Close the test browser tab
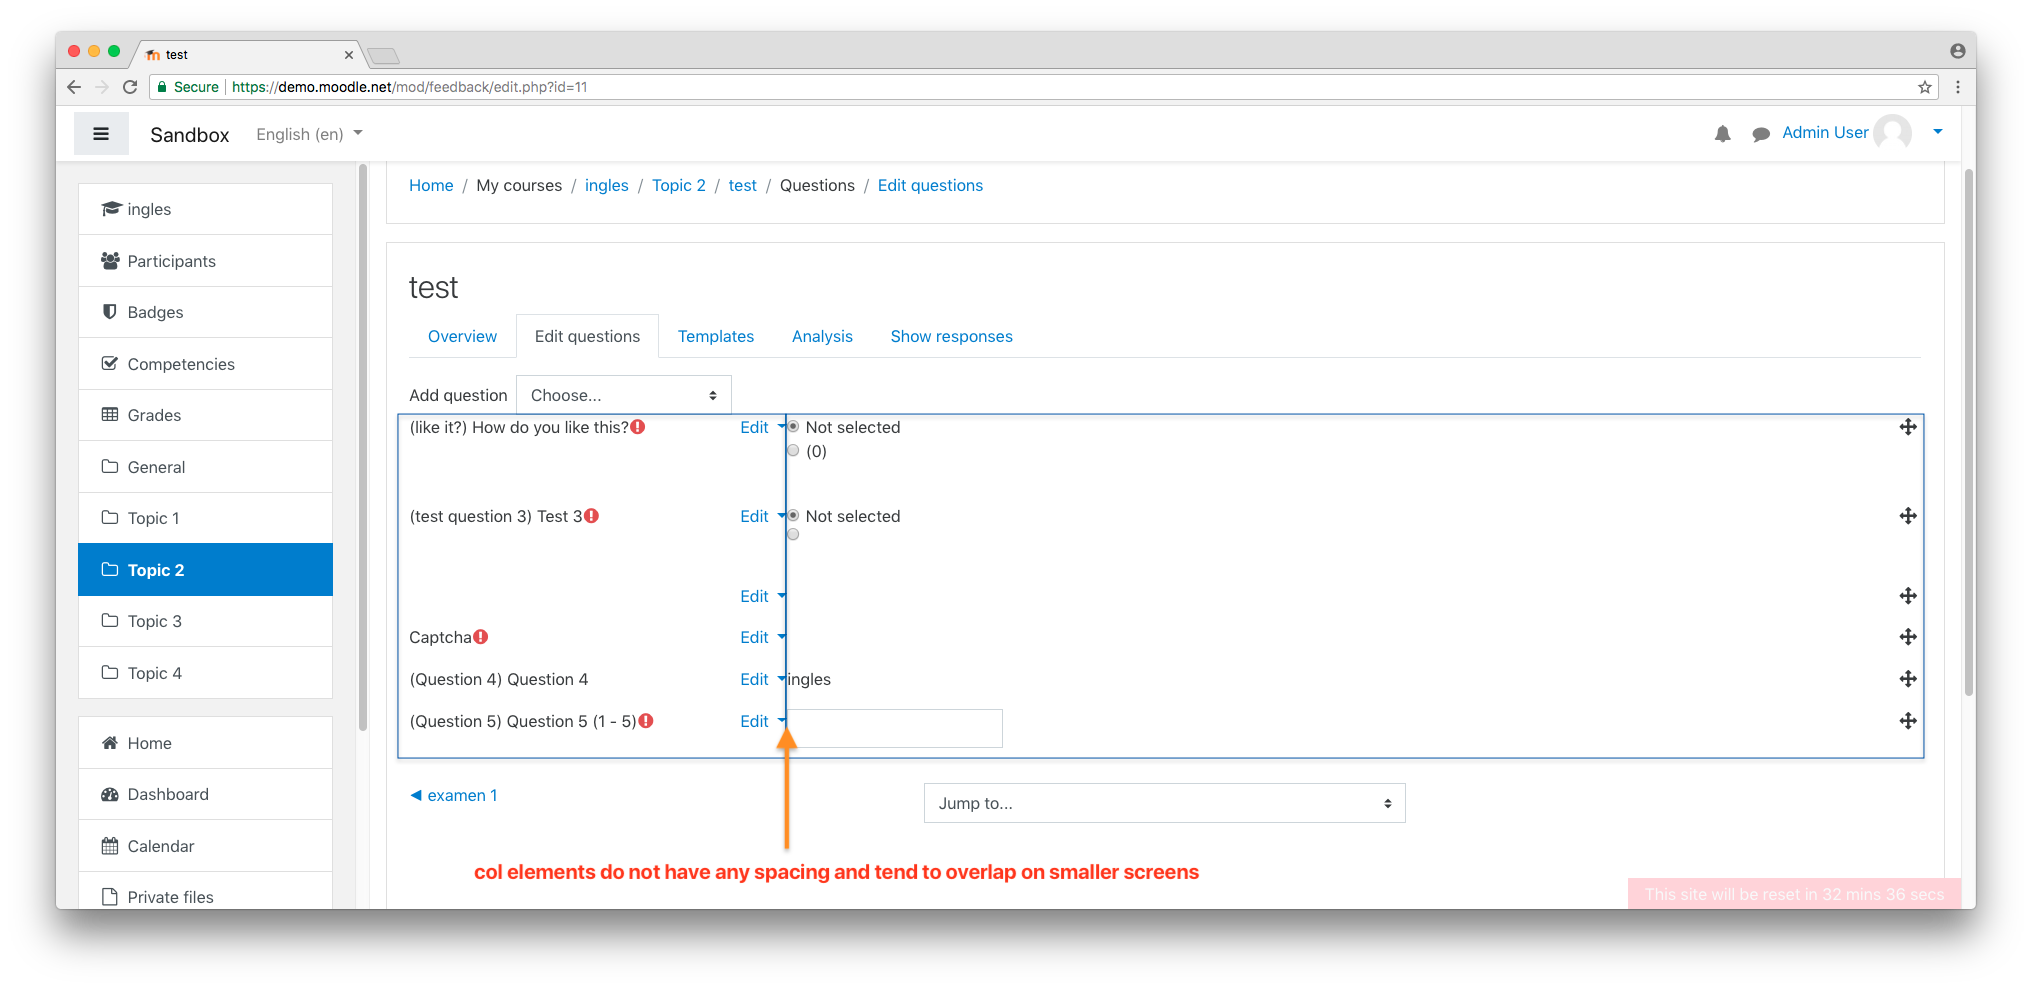 pos(348,55)
